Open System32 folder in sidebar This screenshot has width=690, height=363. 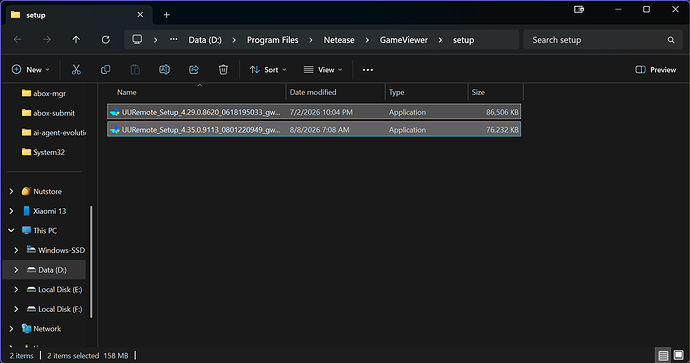click(43, 152)
